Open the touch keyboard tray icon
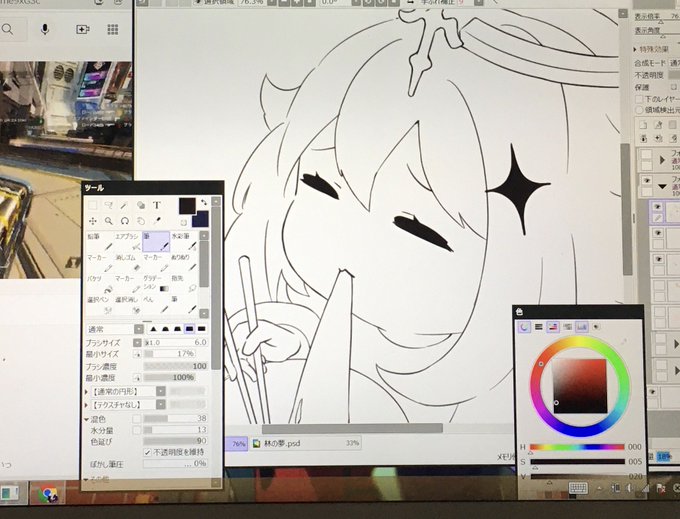Viewport: 680px width, 519px height. tap(578, 488)
